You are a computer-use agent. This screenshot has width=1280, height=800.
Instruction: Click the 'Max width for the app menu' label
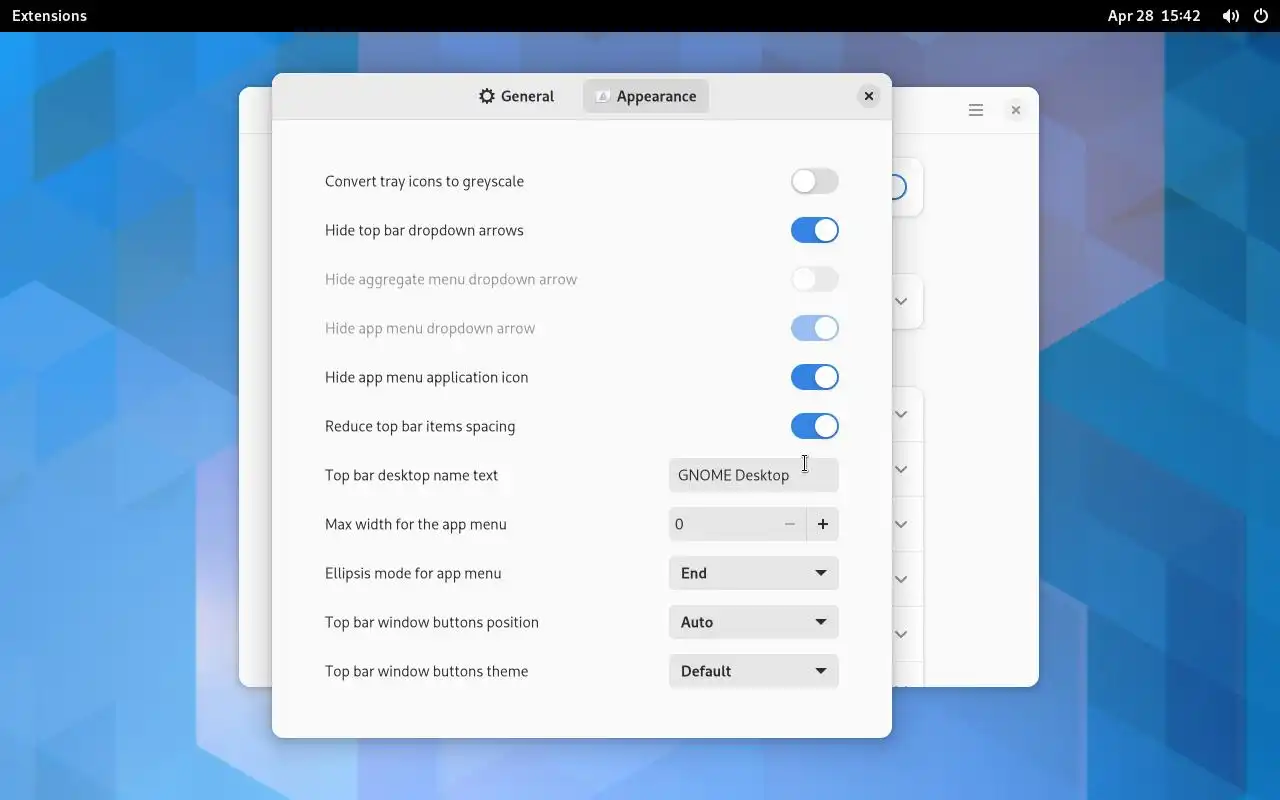tap(416, 524)
